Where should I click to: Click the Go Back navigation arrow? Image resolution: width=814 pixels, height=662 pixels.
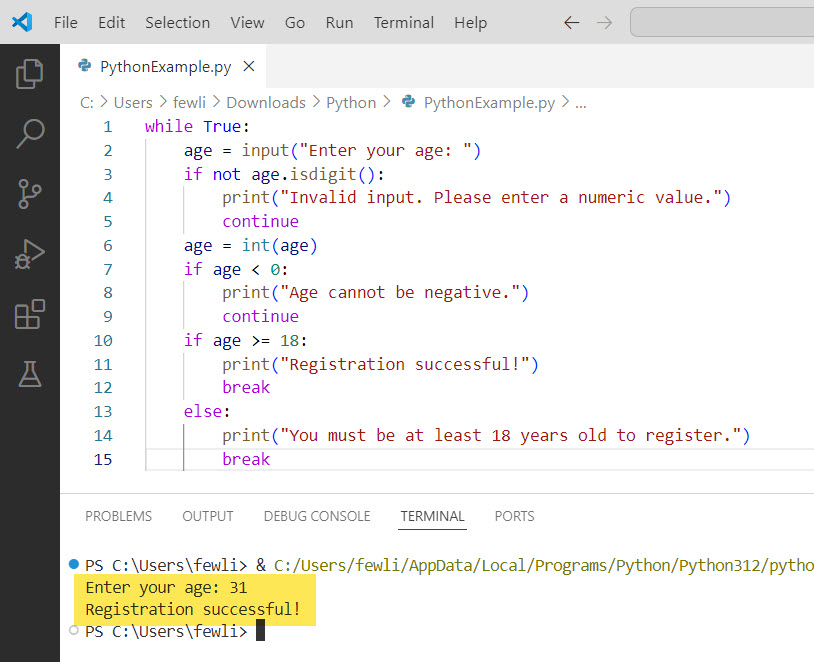571,22
